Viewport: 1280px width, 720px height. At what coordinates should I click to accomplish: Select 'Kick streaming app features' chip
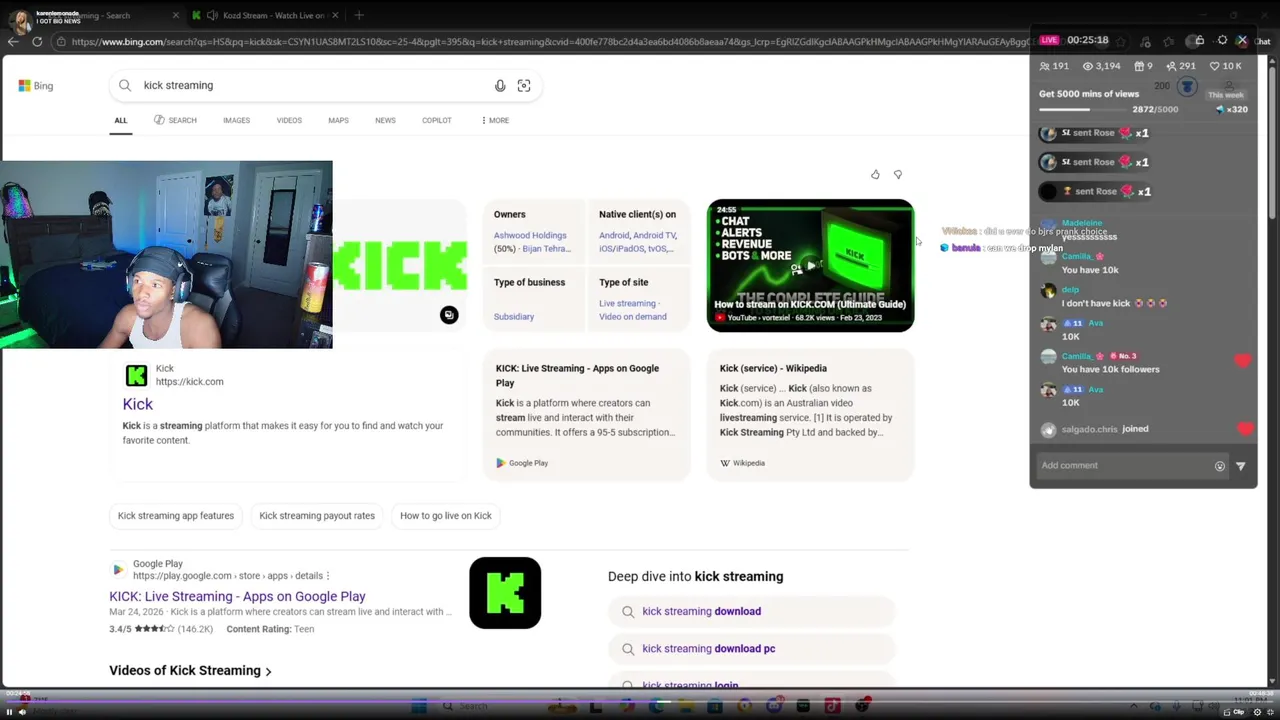click(x=176, y=516)
